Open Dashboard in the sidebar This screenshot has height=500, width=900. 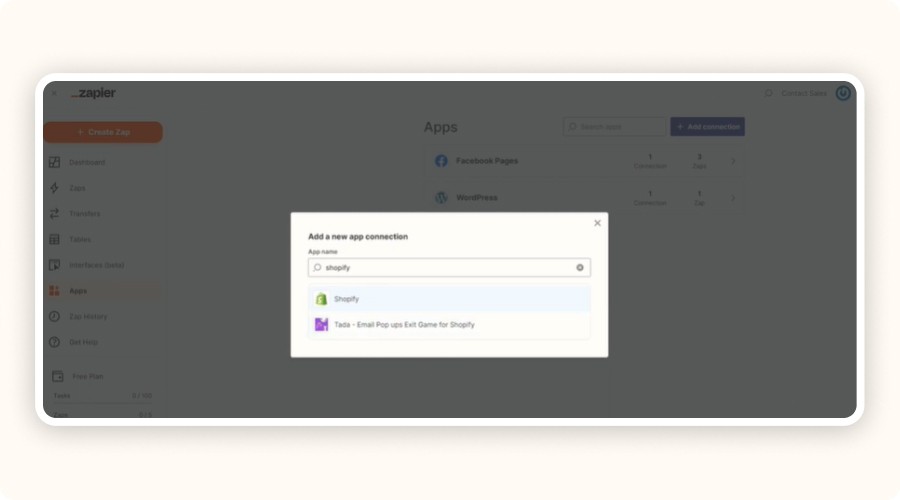coord(87,162)
